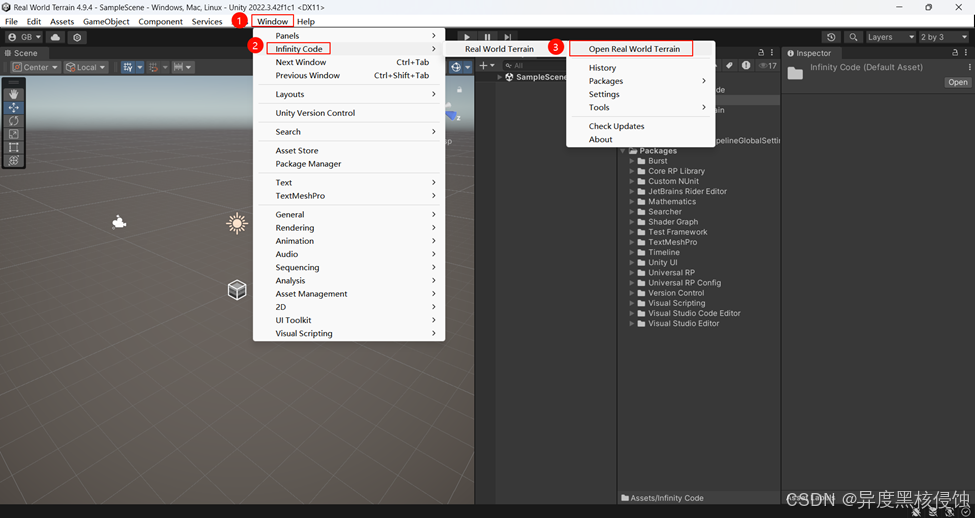Click the Hierarchy add plus button

coord(483,65)
